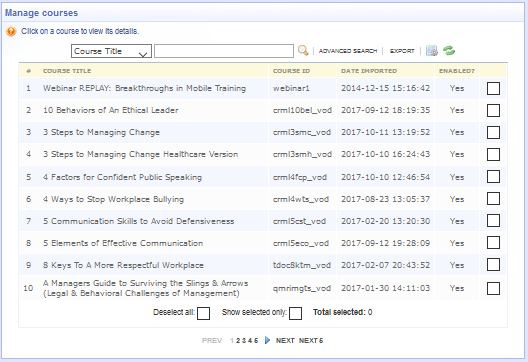This screenshot has width=528, height=362.
Task: Click course ID qmrimgts_vod
Action: click(x=302, y=288)
